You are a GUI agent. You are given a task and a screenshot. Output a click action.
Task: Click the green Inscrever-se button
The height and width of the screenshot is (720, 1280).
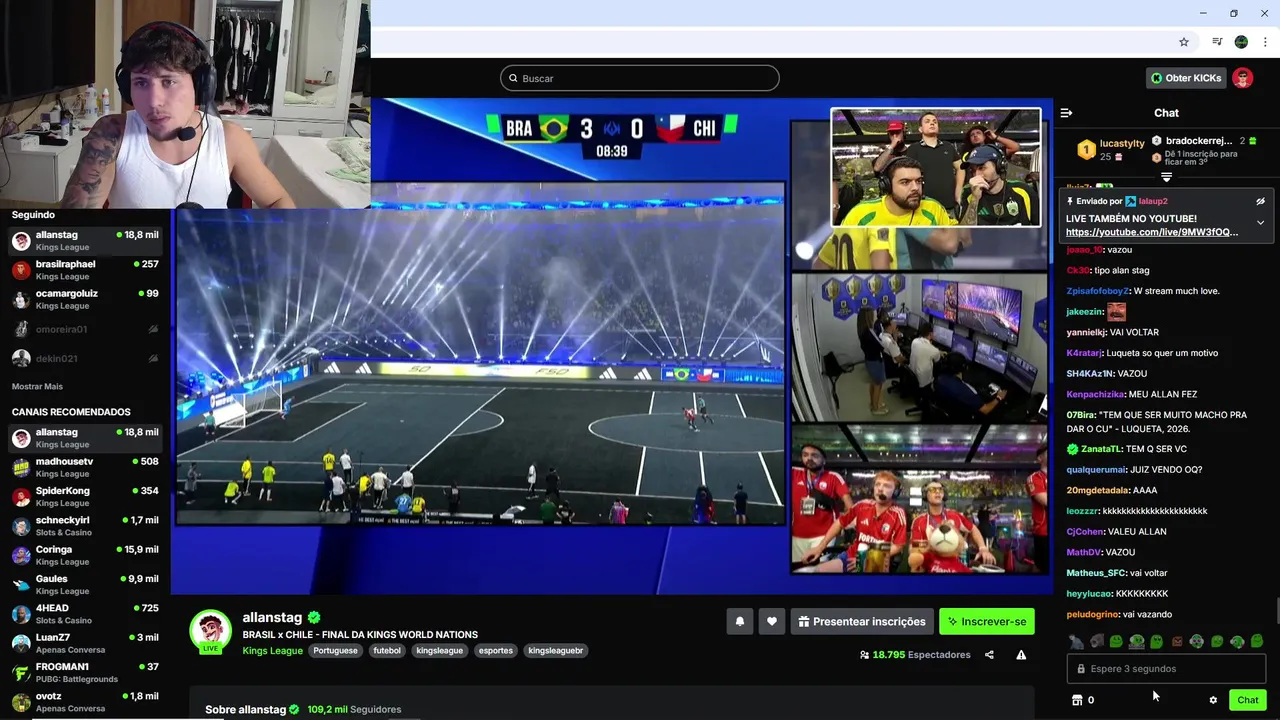coord(986,621)
